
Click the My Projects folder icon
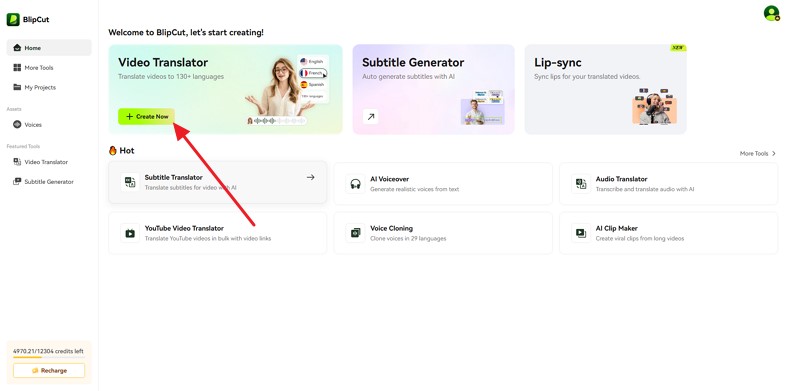click(17, 87)
